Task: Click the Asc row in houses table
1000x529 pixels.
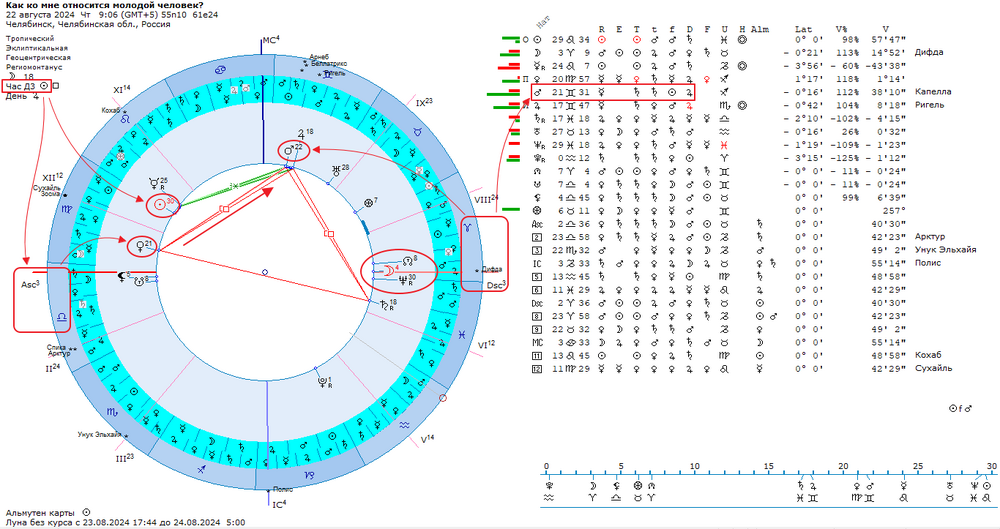Action: (719, 224)
